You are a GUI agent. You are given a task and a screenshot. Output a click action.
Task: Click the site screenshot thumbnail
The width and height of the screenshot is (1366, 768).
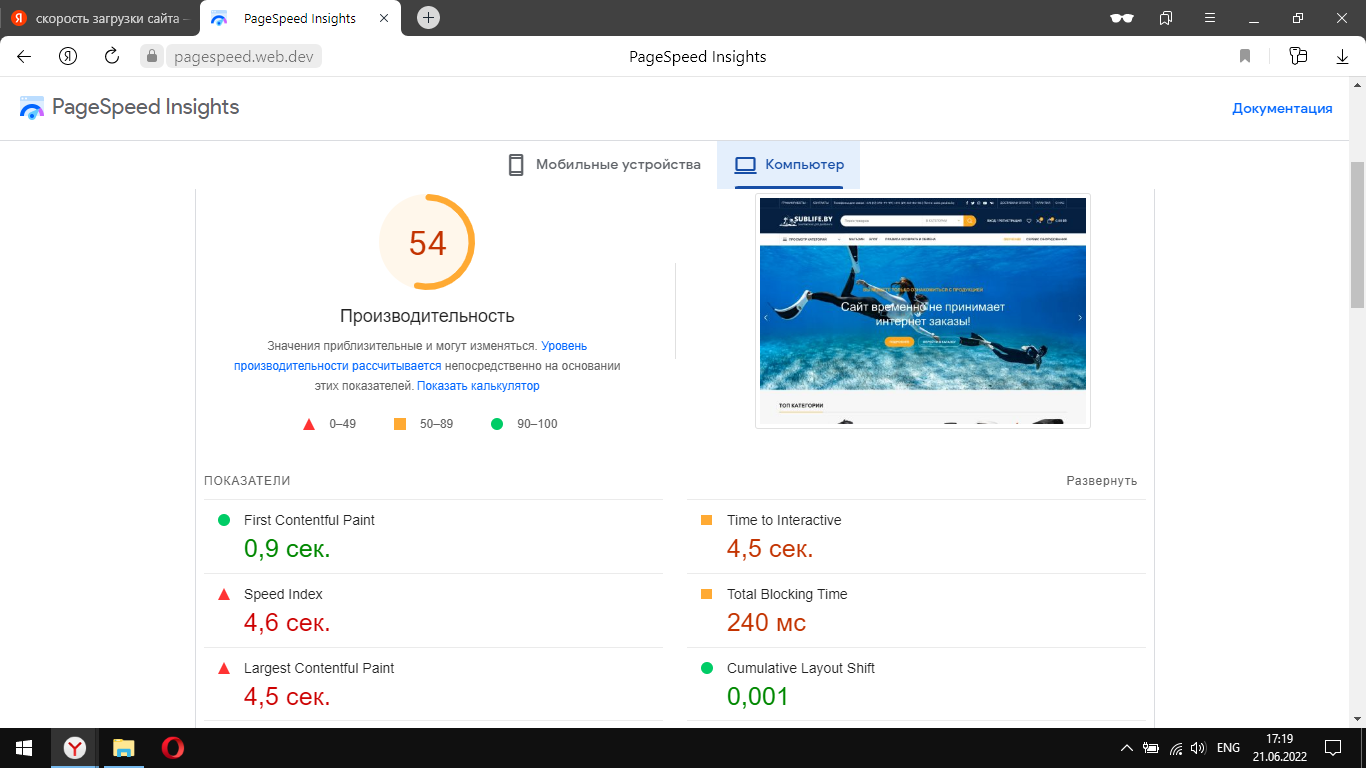(x=923, y=311)
